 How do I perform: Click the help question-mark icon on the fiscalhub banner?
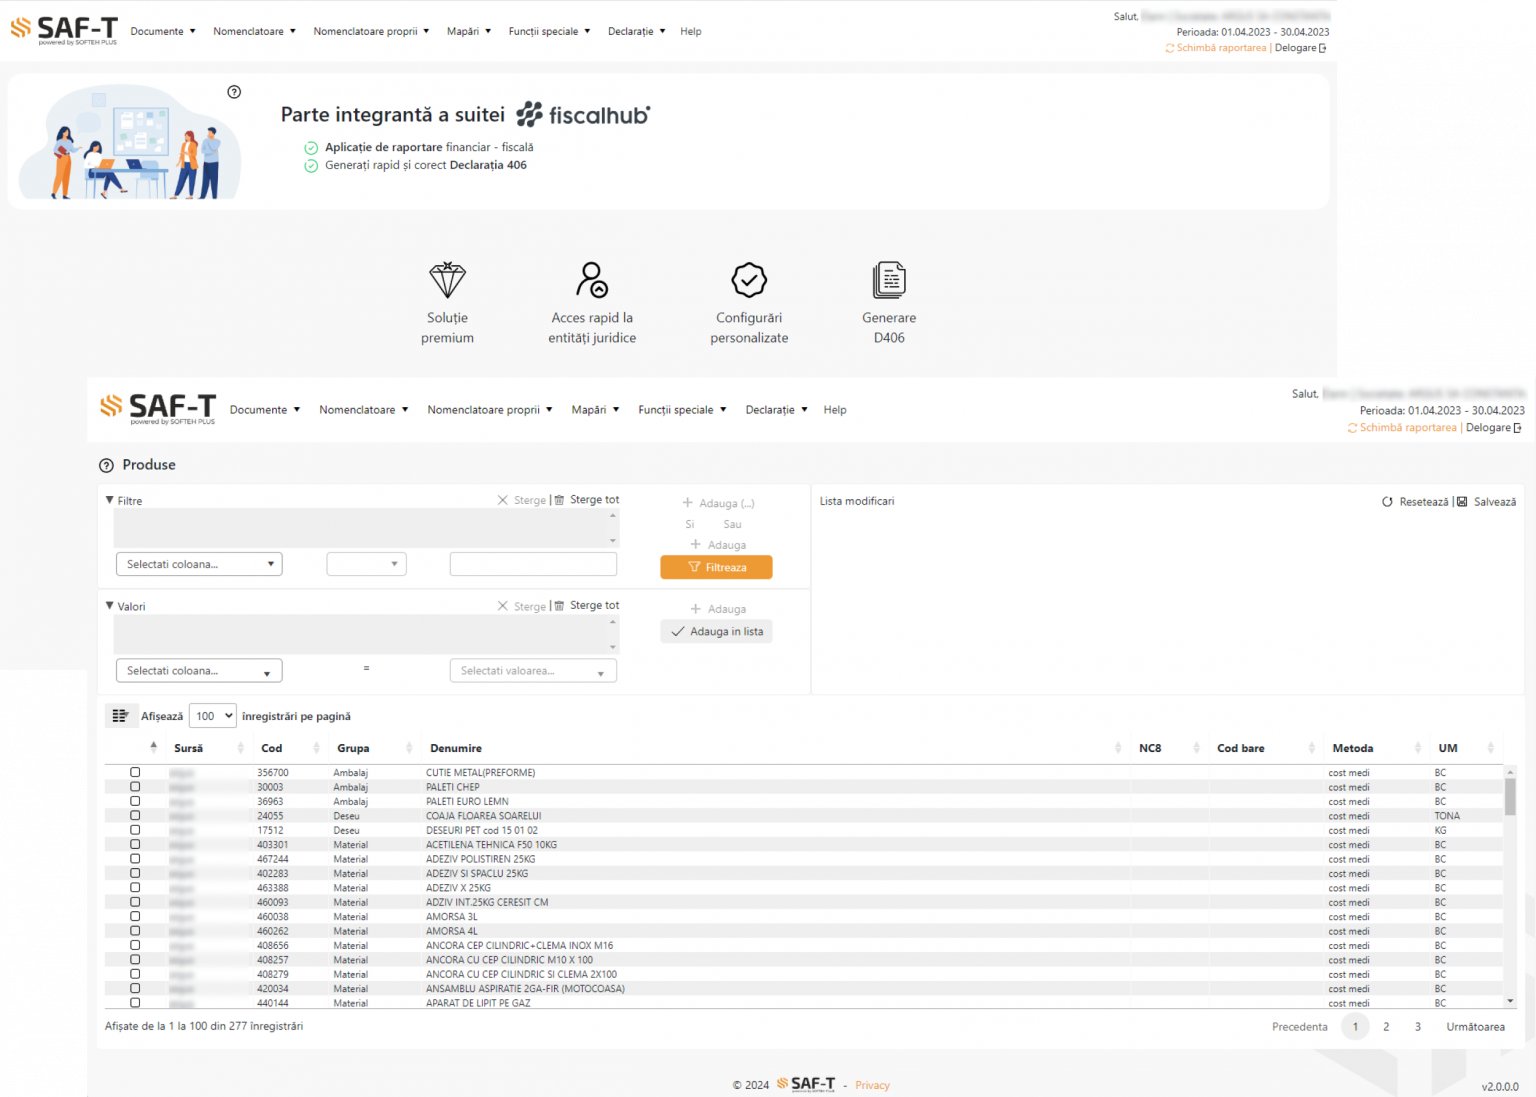click(234, 92)
